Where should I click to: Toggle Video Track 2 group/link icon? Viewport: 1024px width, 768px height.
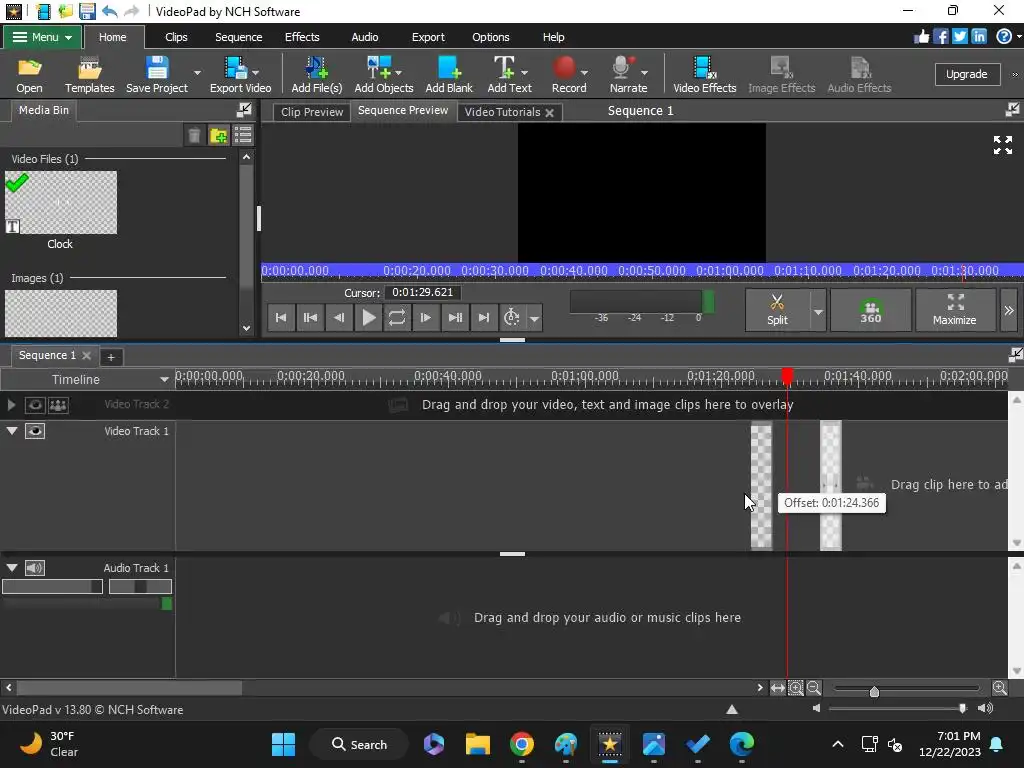click(x=58, y=405)
